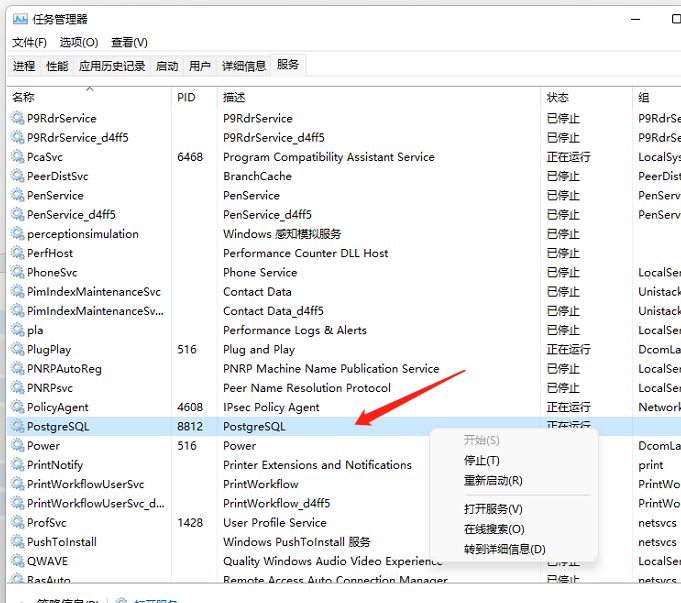Click the QWAVE service gear icon
Screen dimensions: 681x603
tap(17, 562)
